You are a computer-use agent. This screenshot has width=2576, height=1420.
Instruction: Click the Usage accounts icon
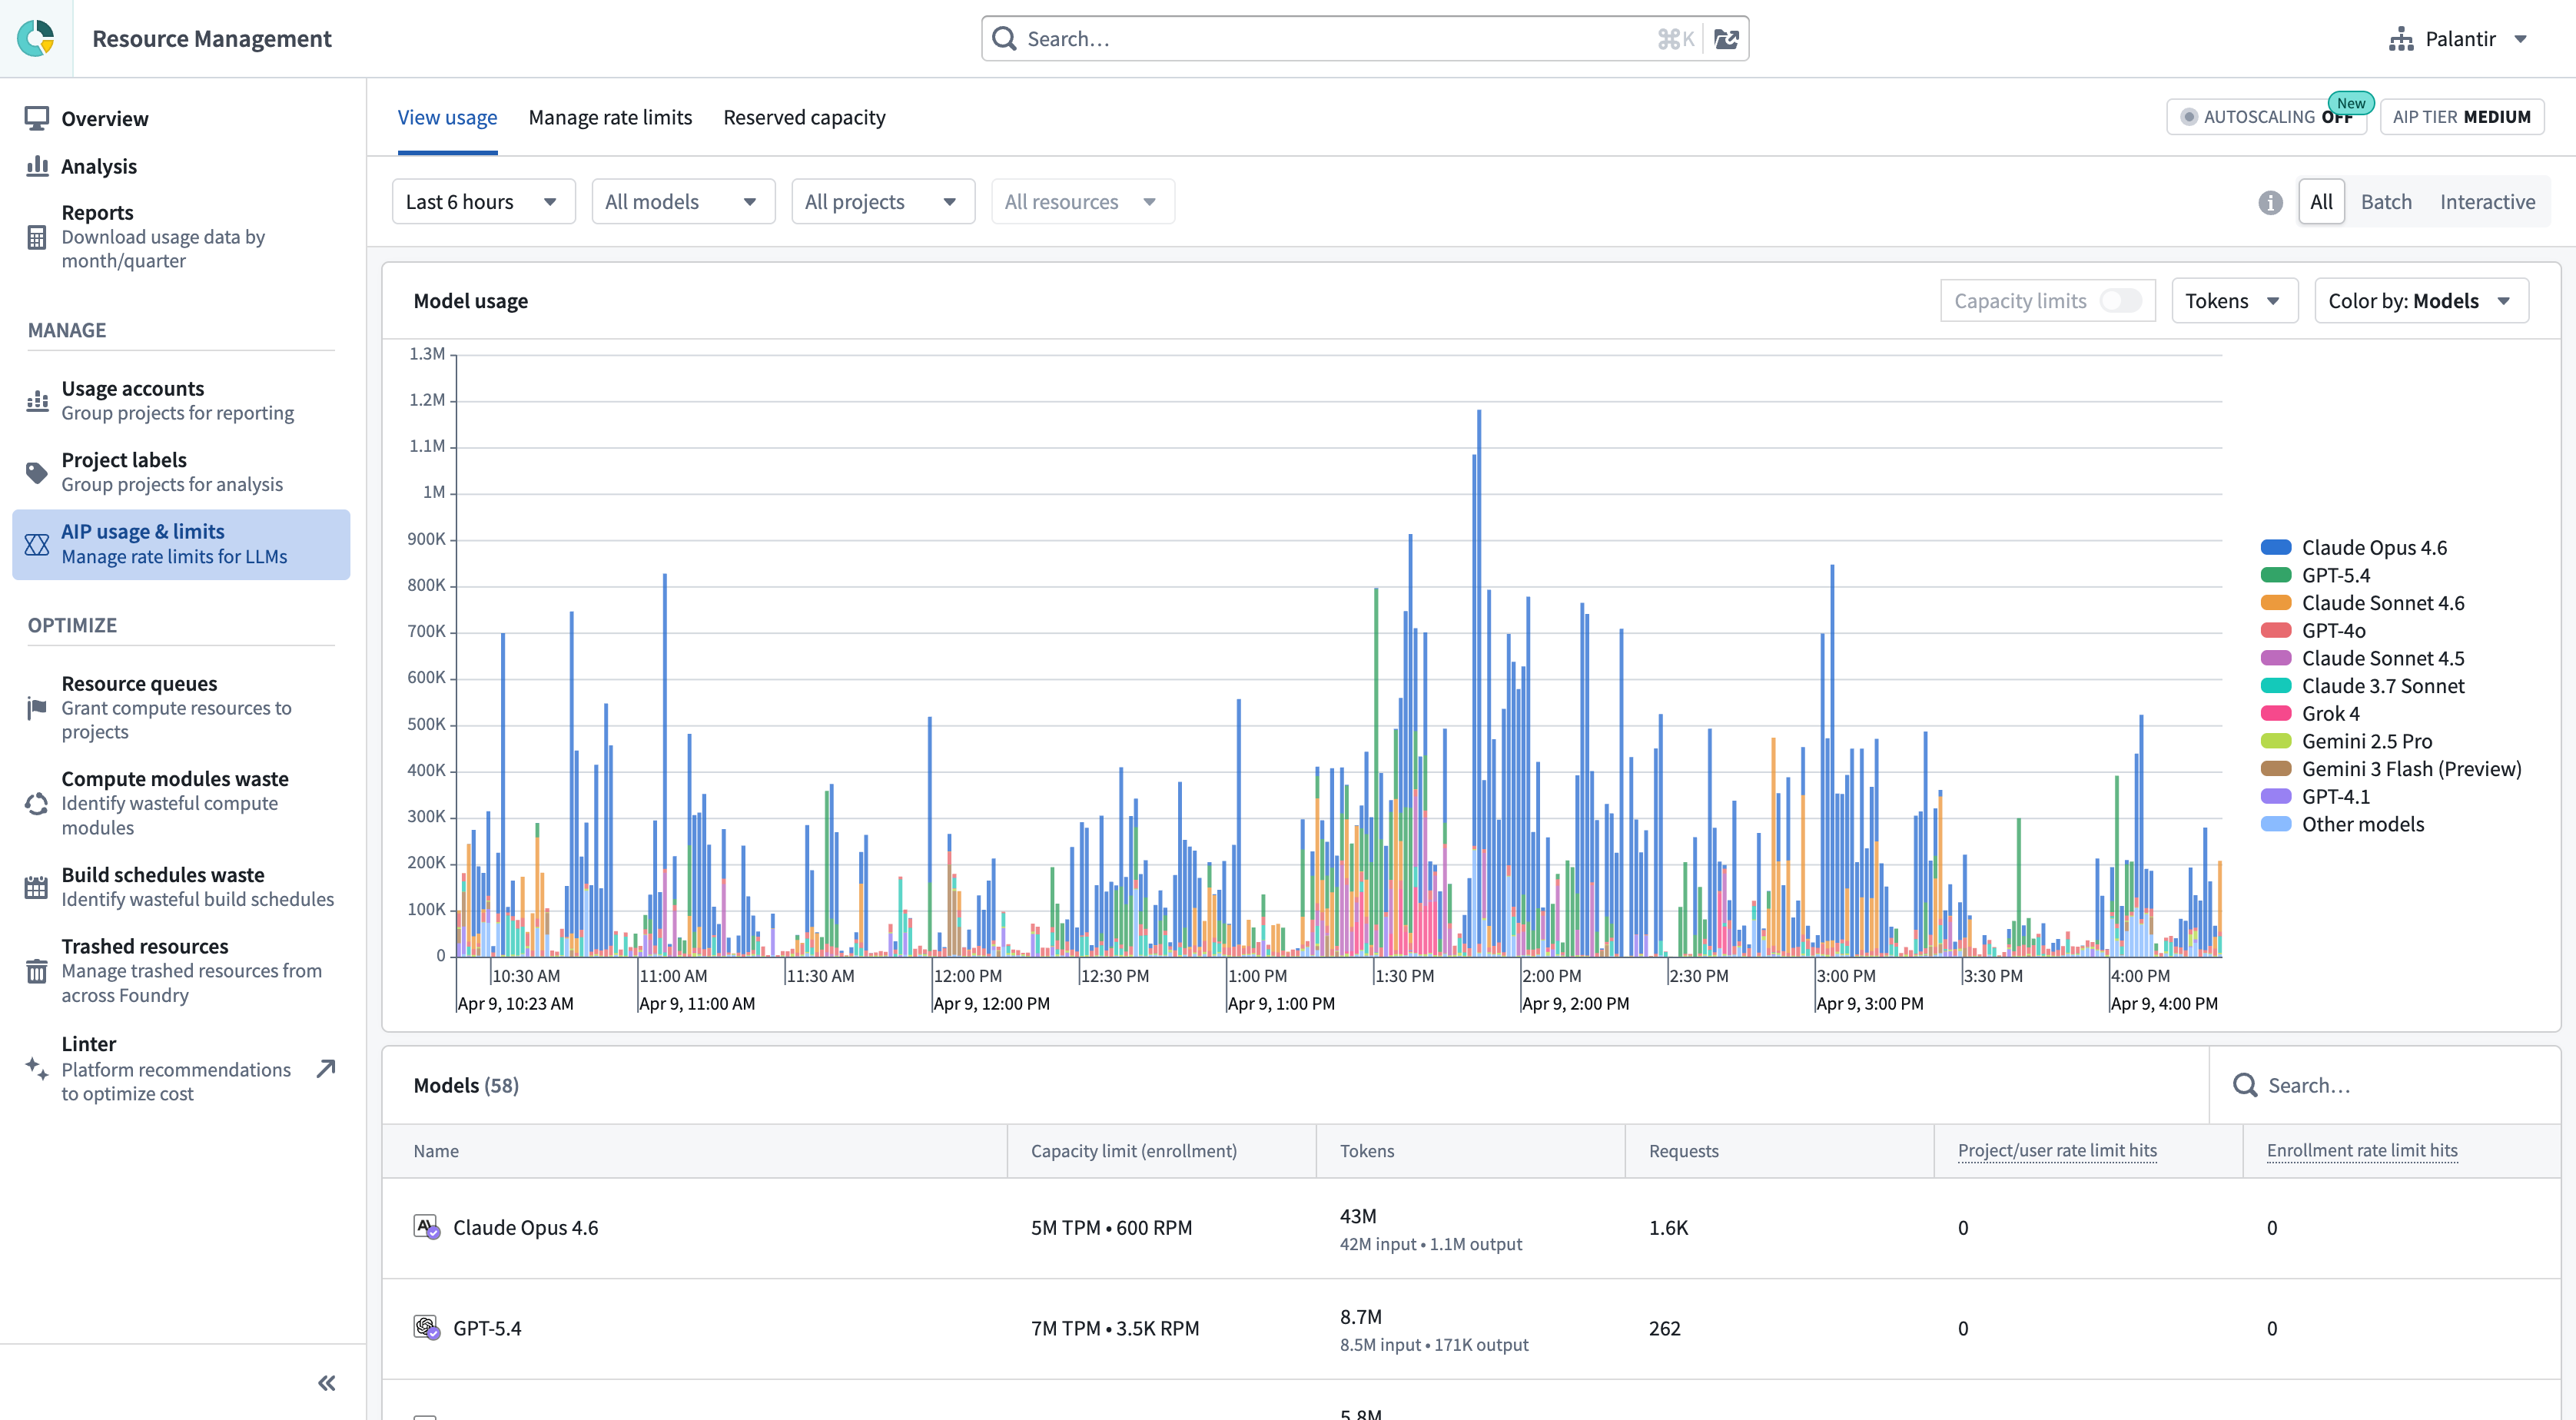[x=37, y=401]
